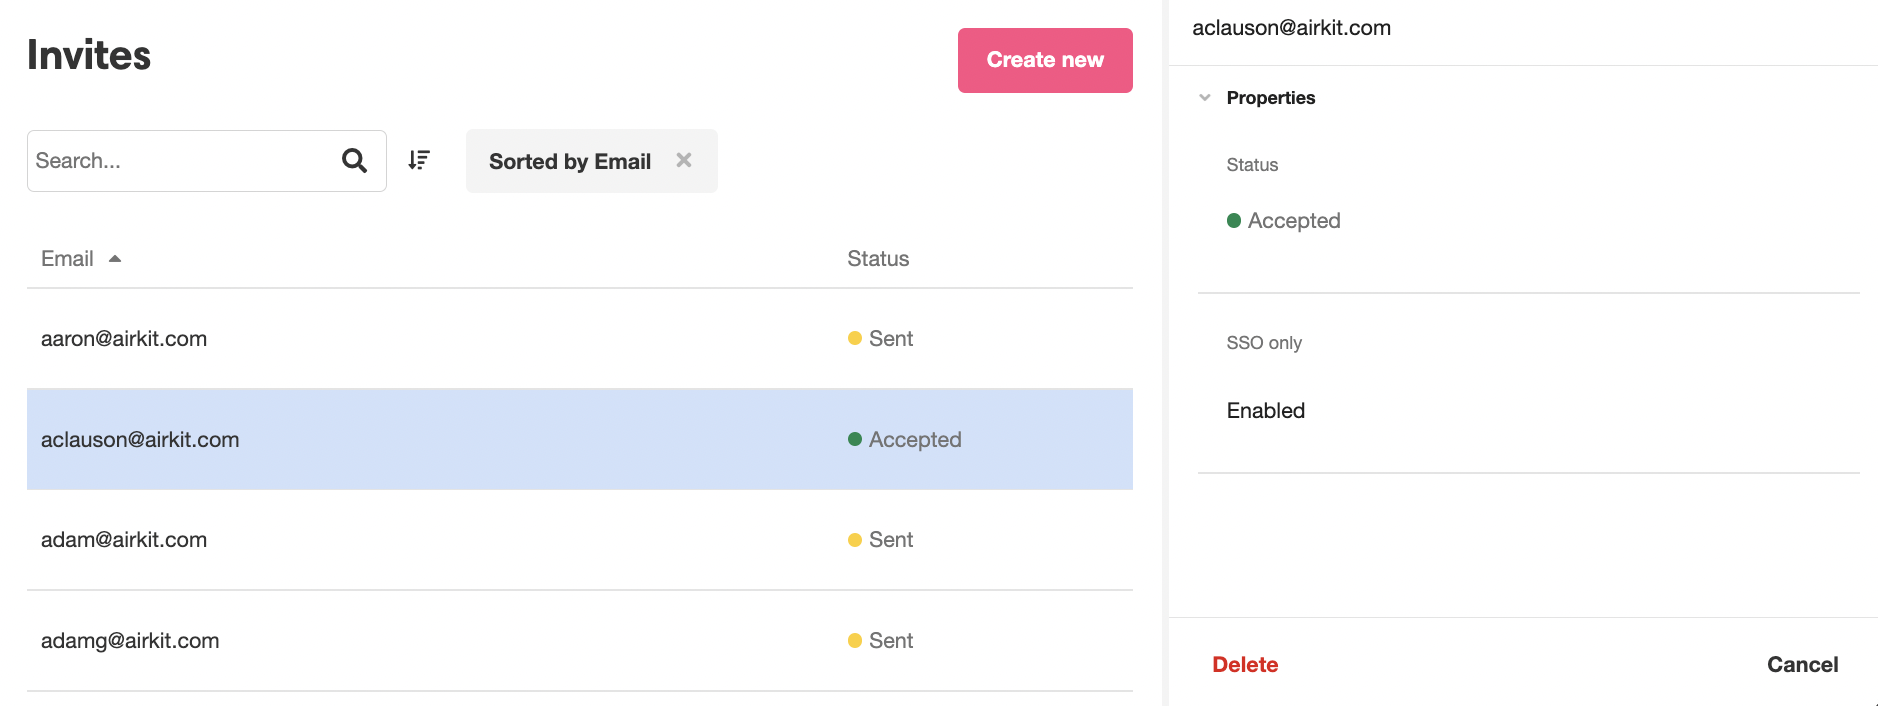Screen dimensions: 1878x706
Task: Open the sort order icon
Action: click(419, 160)
